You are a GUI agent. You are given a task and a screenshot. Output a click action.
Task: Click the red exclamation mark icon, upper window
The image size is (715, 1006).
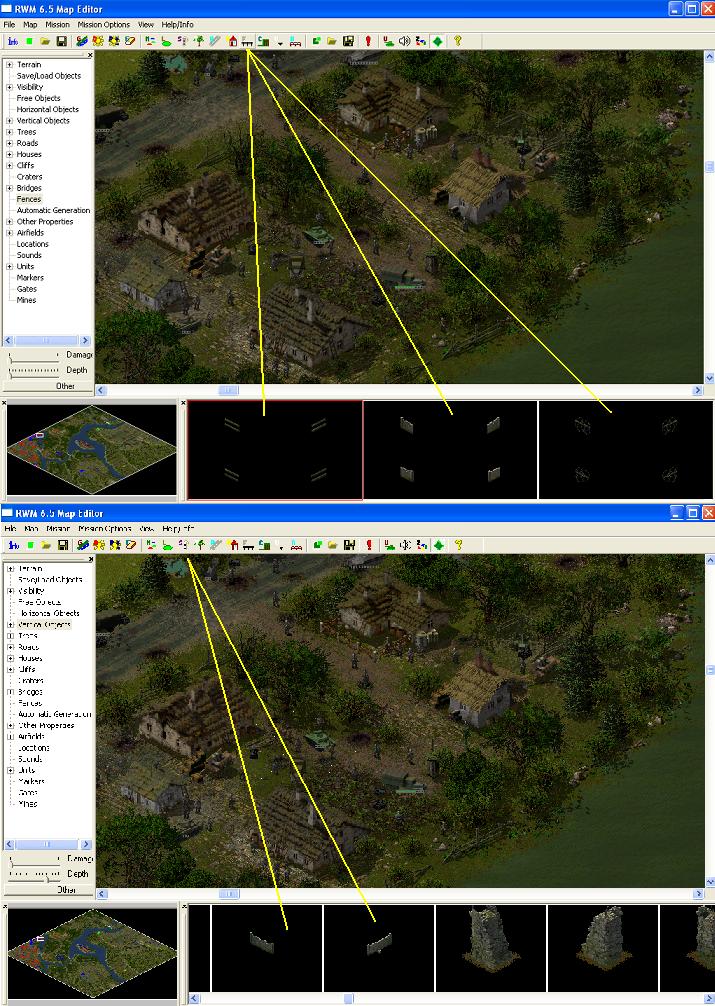click(368, 41)
